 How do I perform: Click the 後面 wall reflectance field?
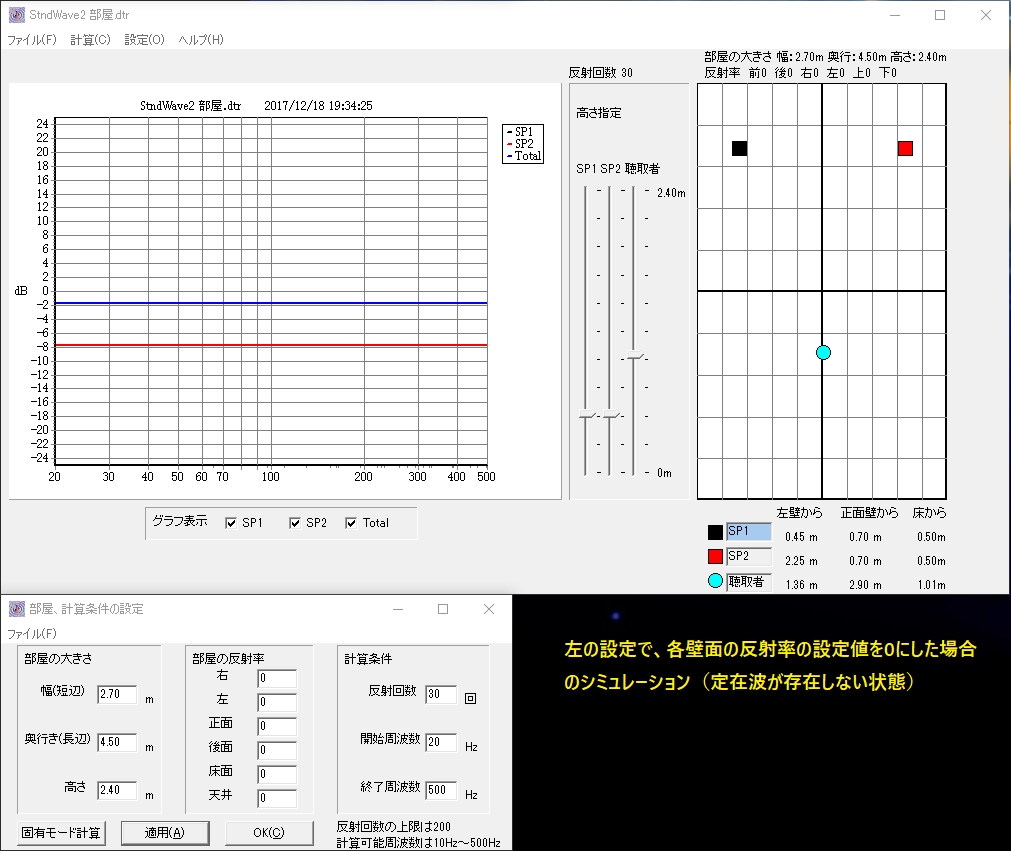tap(277, 750)
